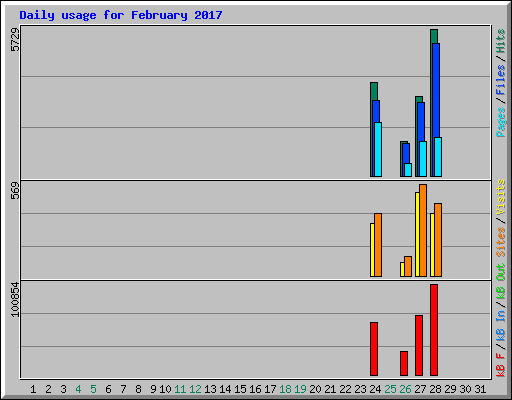This screenshot has width=512, height=400.
Task: Click the red kB bar for day 28
Action: (434, 330)
